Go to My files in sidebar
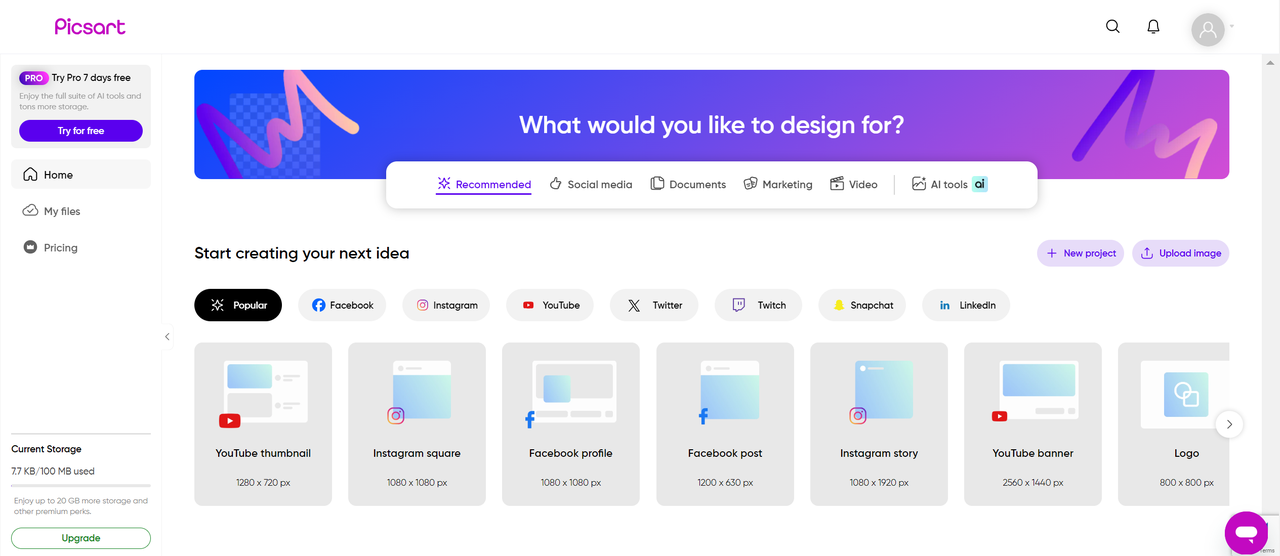The width and height of the screenshot is (1280, 556). click(62, 211)
